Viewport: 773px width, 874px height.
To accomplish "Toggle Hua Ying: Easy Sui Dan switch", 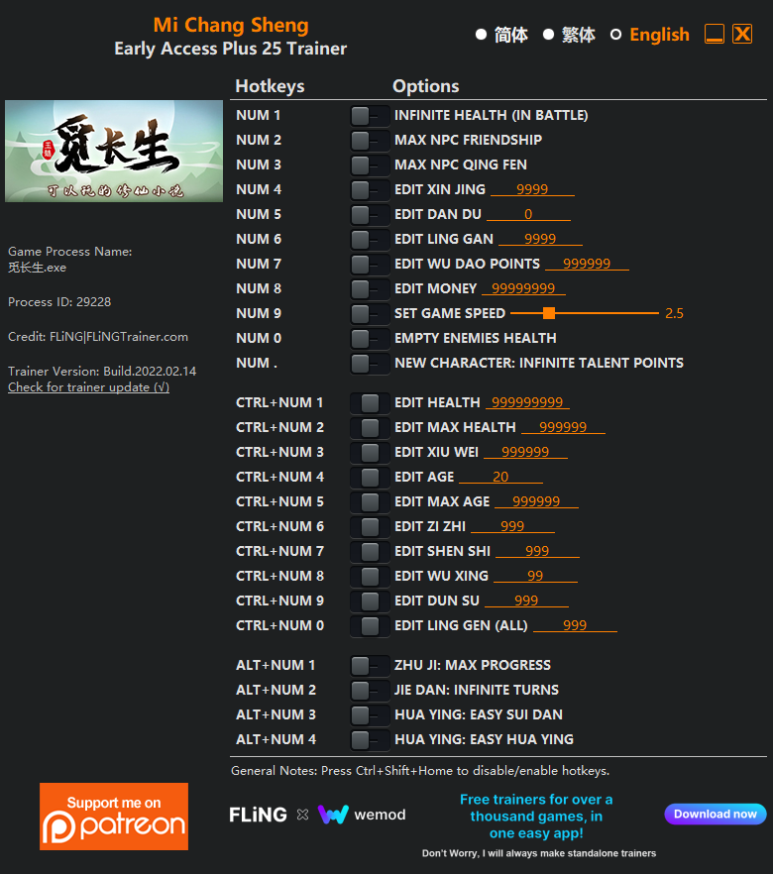I will [x=370, y=715].
